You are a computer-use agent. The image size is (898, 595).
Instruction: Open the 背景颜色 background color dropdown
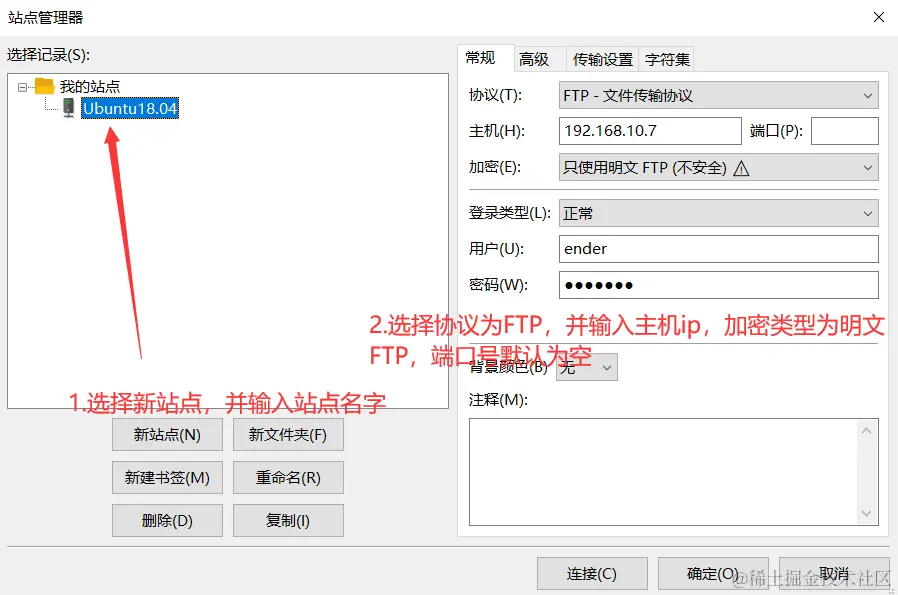606,367
